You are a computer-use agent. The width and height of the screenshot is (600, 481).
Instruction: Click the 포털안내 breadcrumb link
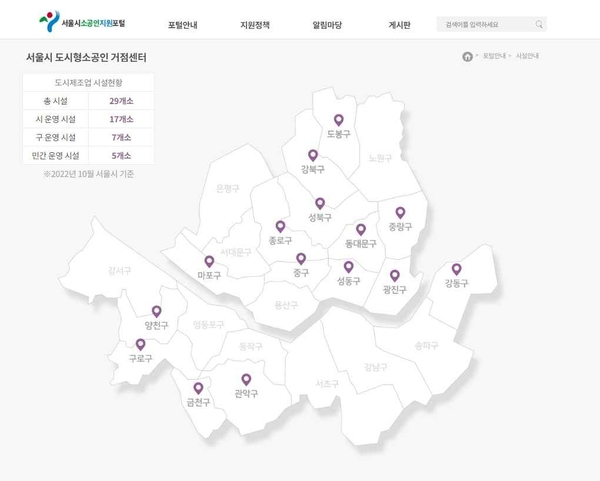494,57
